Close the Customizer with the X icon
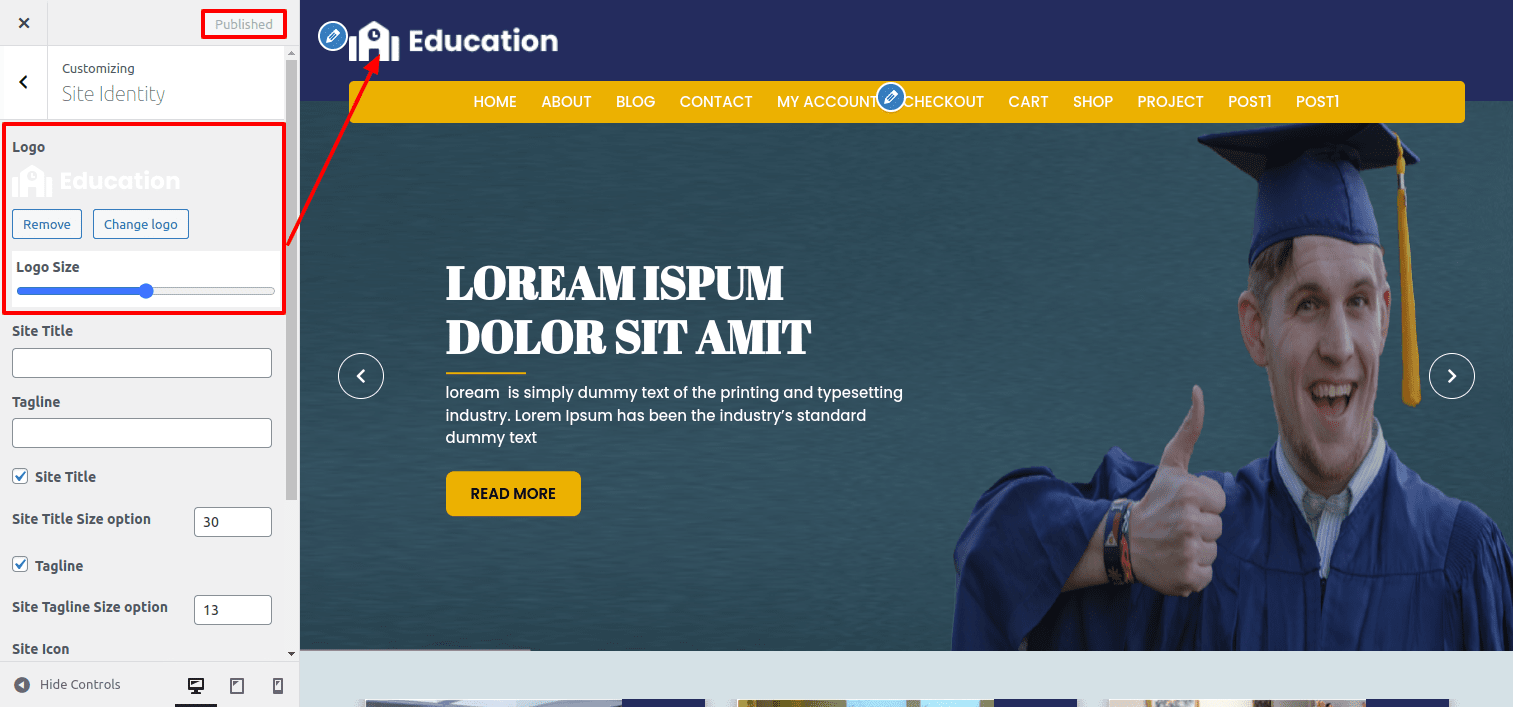 (24, 23)
